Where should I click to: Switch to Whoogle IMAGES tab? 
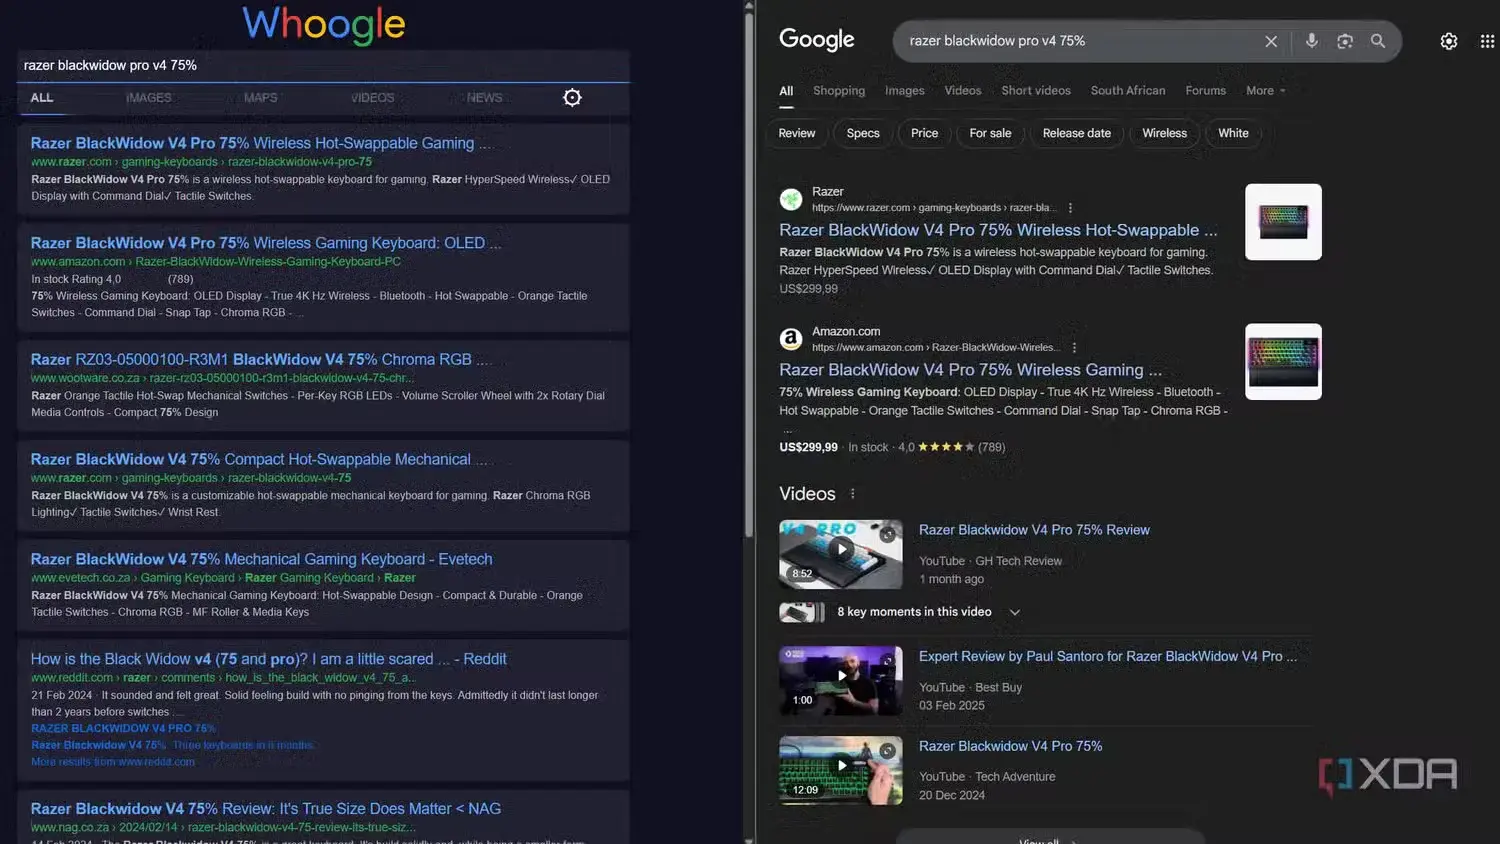(x=149, y=98)
